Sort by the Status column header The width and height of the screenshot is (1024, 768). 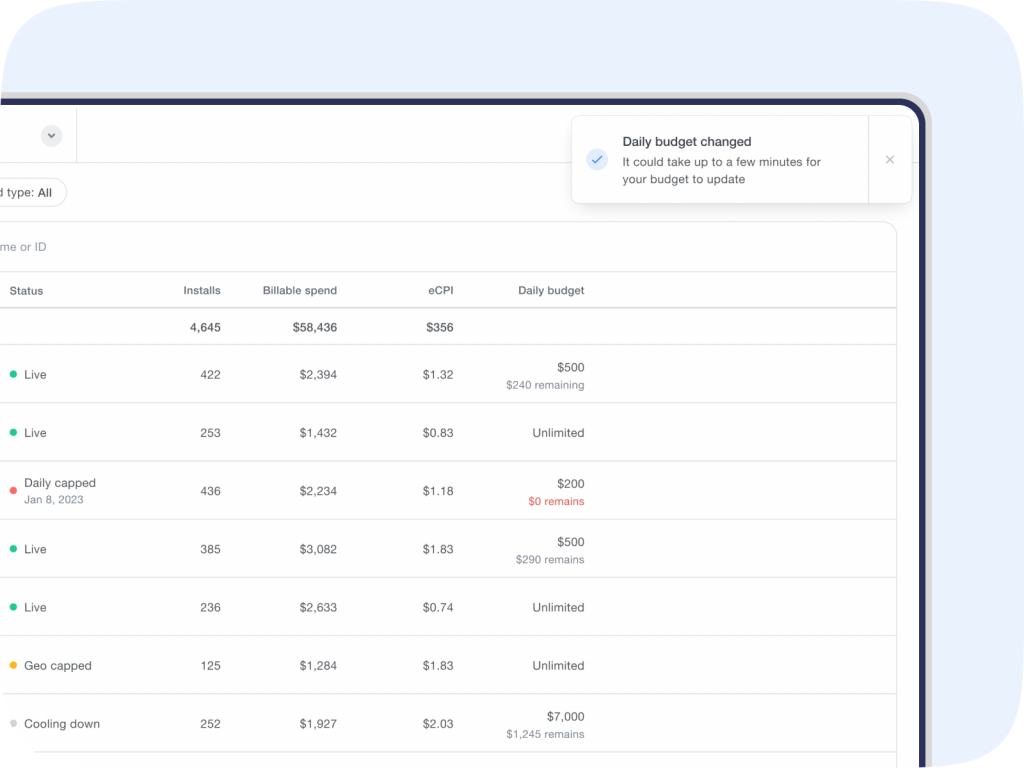click(x=26, y=291)
